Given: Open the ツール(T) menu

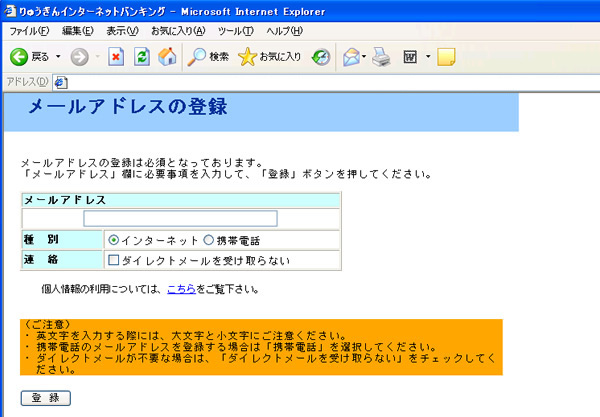Looking at the screenshot, I should 236,31.
